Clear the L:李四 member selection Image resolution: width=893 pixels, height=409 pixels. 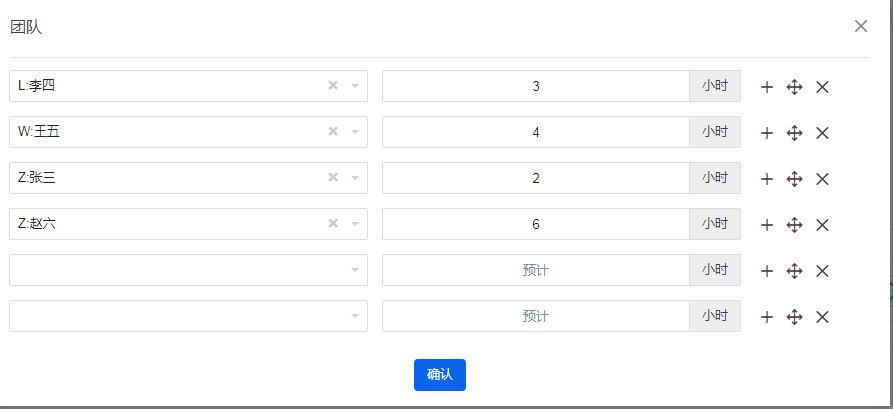coord(333,86)
